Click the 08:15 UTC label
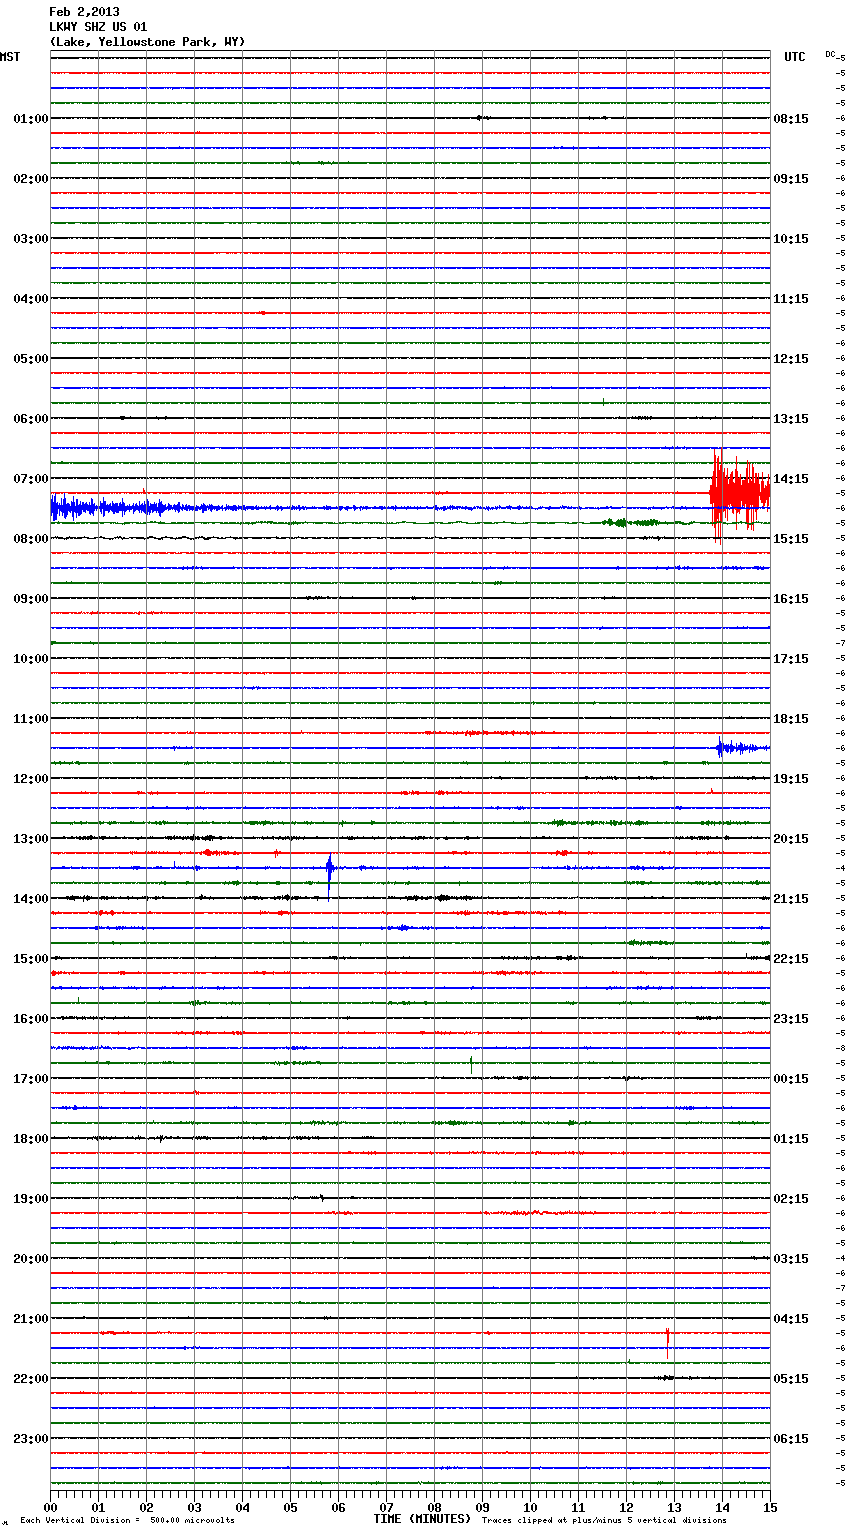The height and width of the screenshot is (1534, 850). point(791,119)
